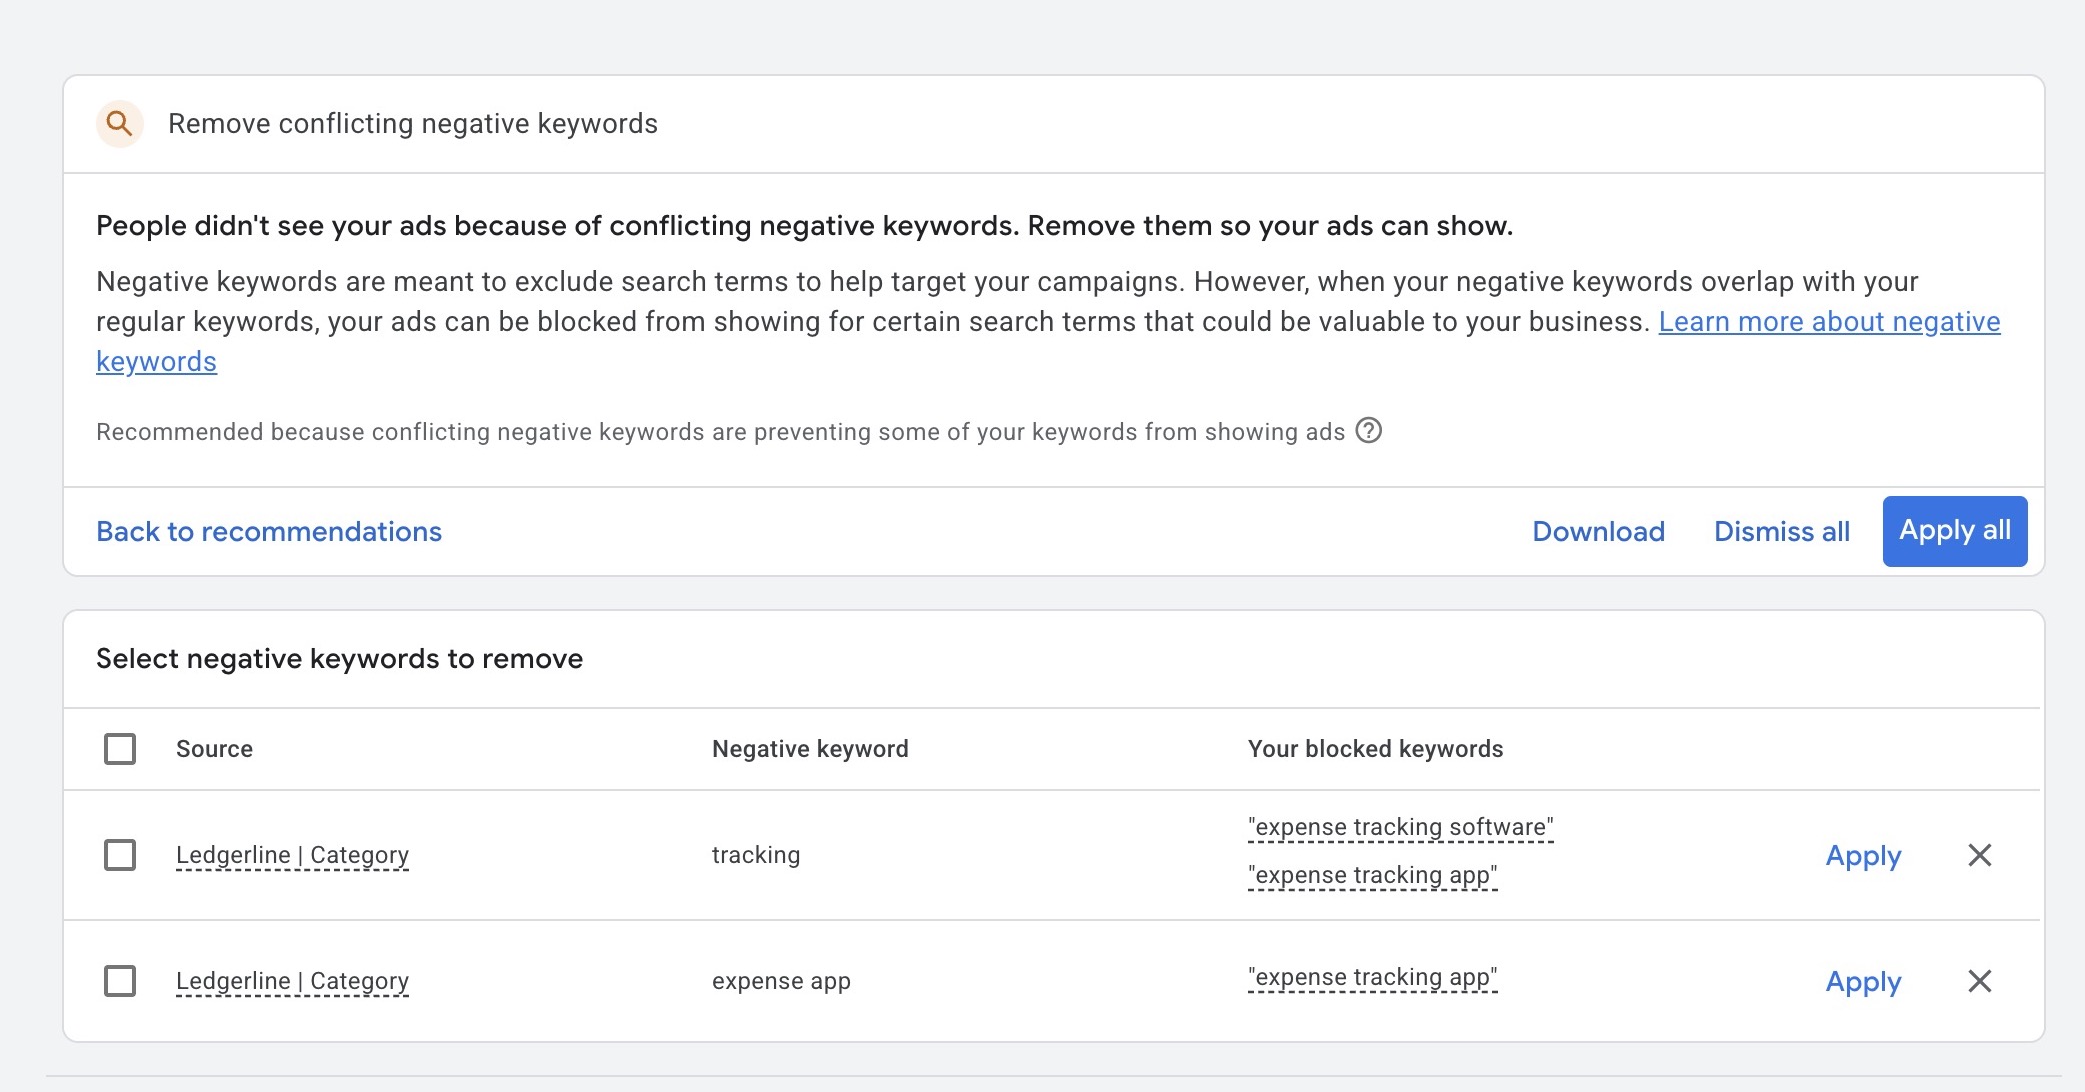Select the 'Your blocked keywords' column header
This screenshot has height=1092, width=2085.
coord(1376,749)
